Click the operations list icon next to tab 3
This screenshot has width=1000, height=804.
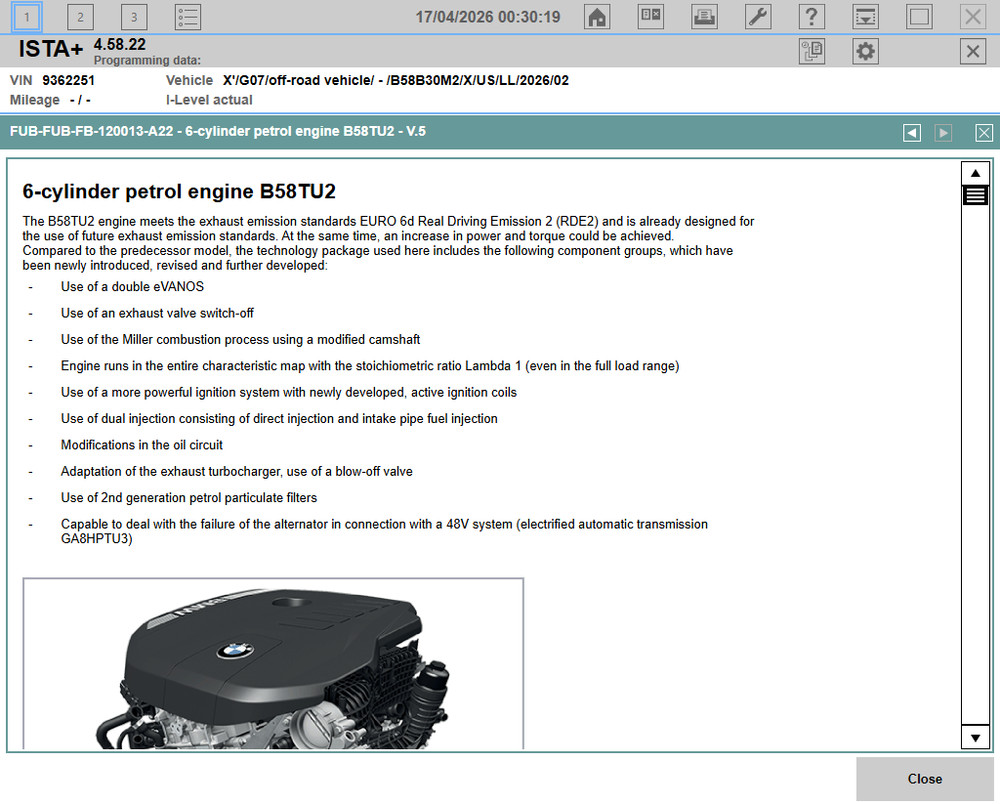(186, 16)
